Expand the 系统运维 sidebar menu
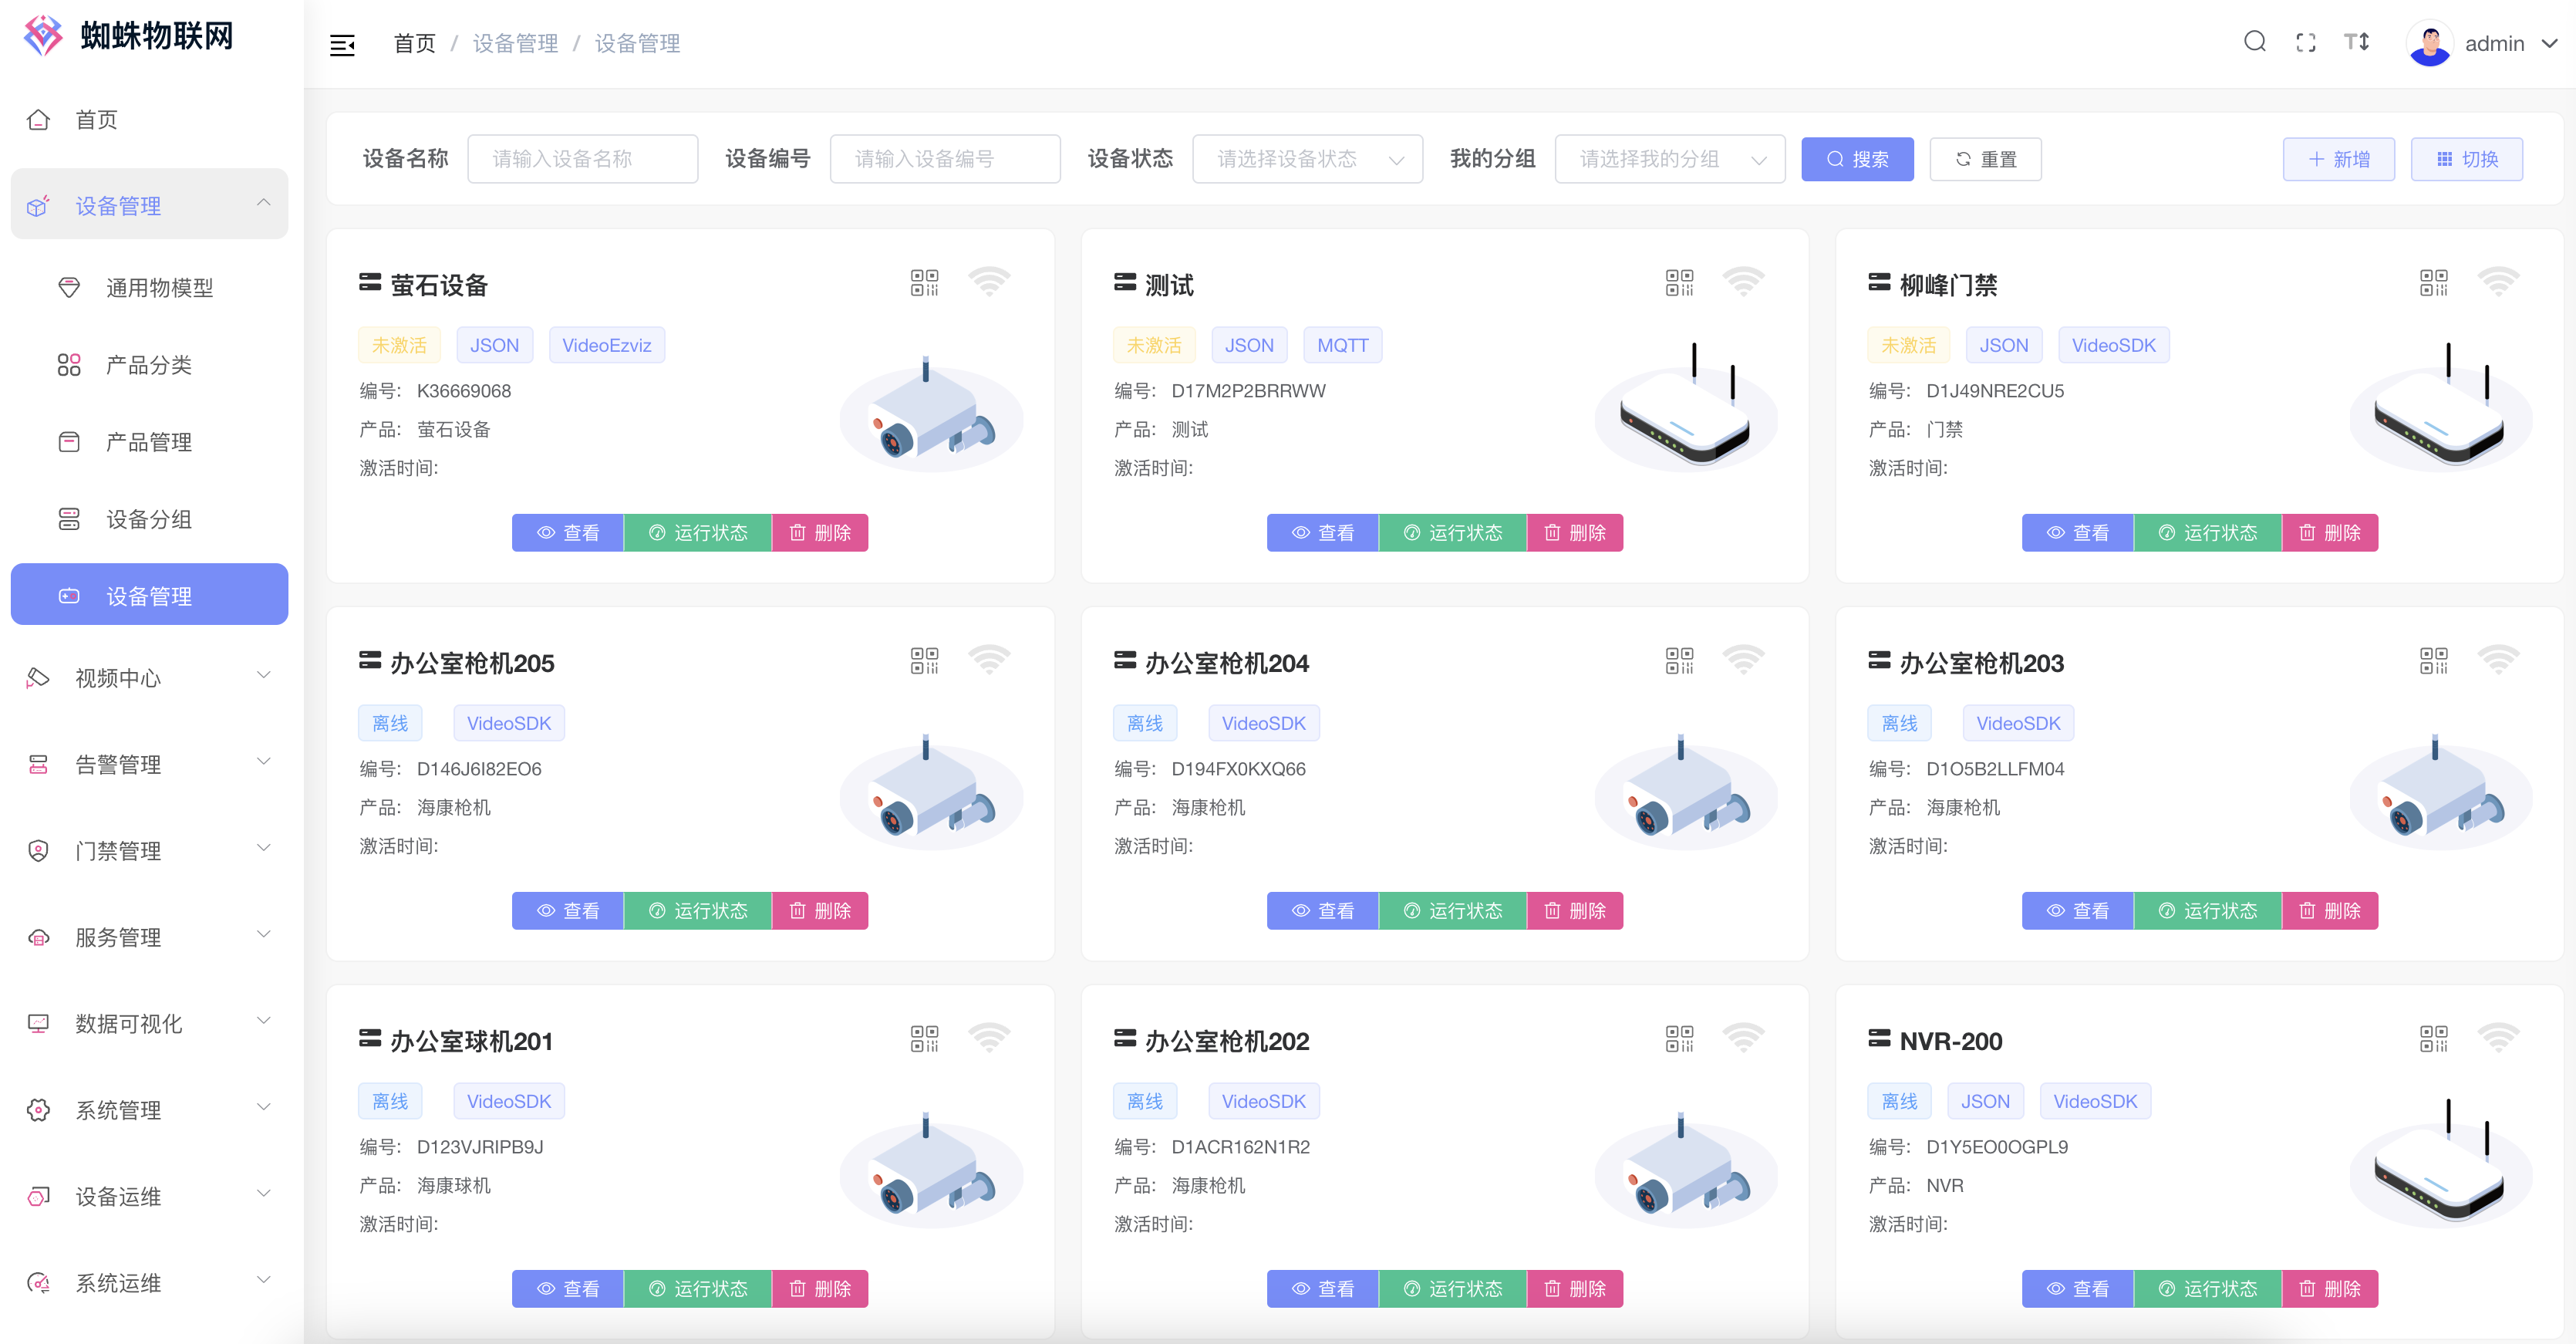 click(150, 1282)
